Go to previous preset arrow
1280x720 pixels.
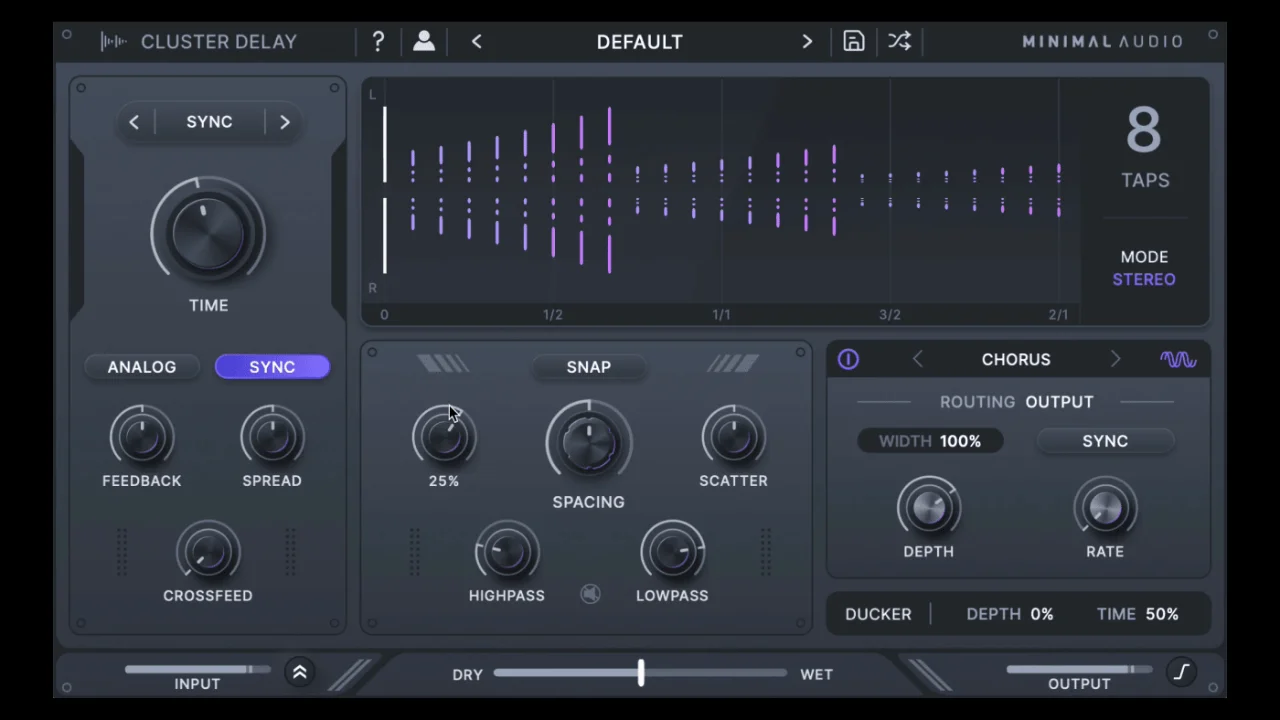476,42
